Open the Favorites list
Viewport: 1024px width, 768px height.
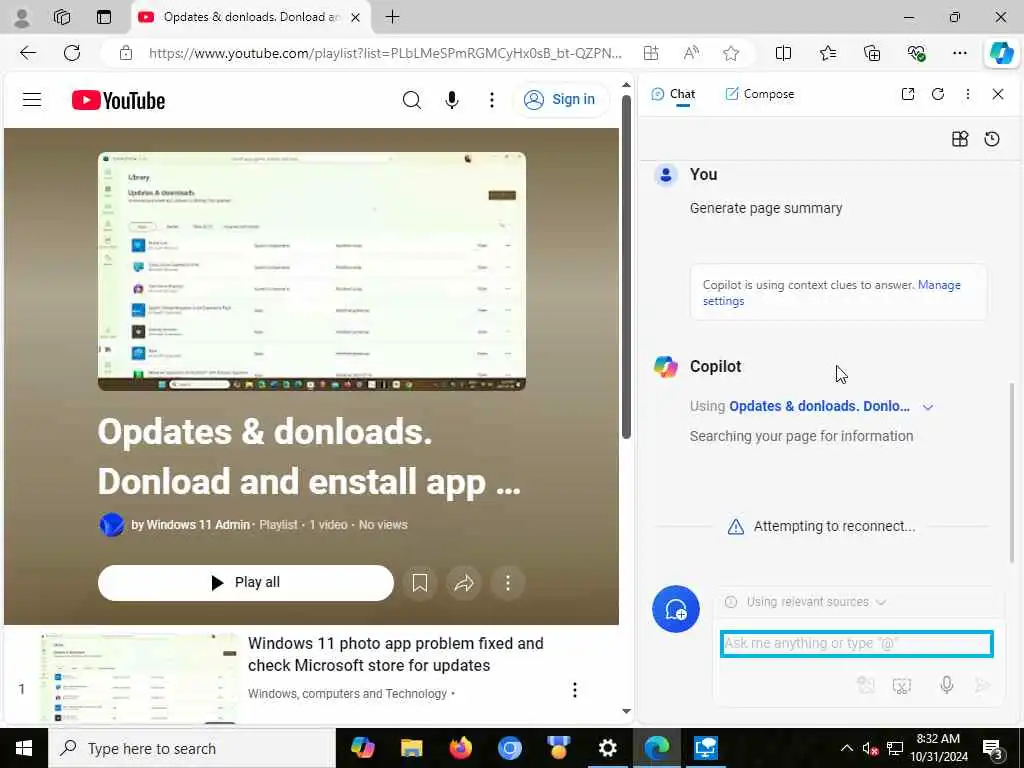pos(827,53)
